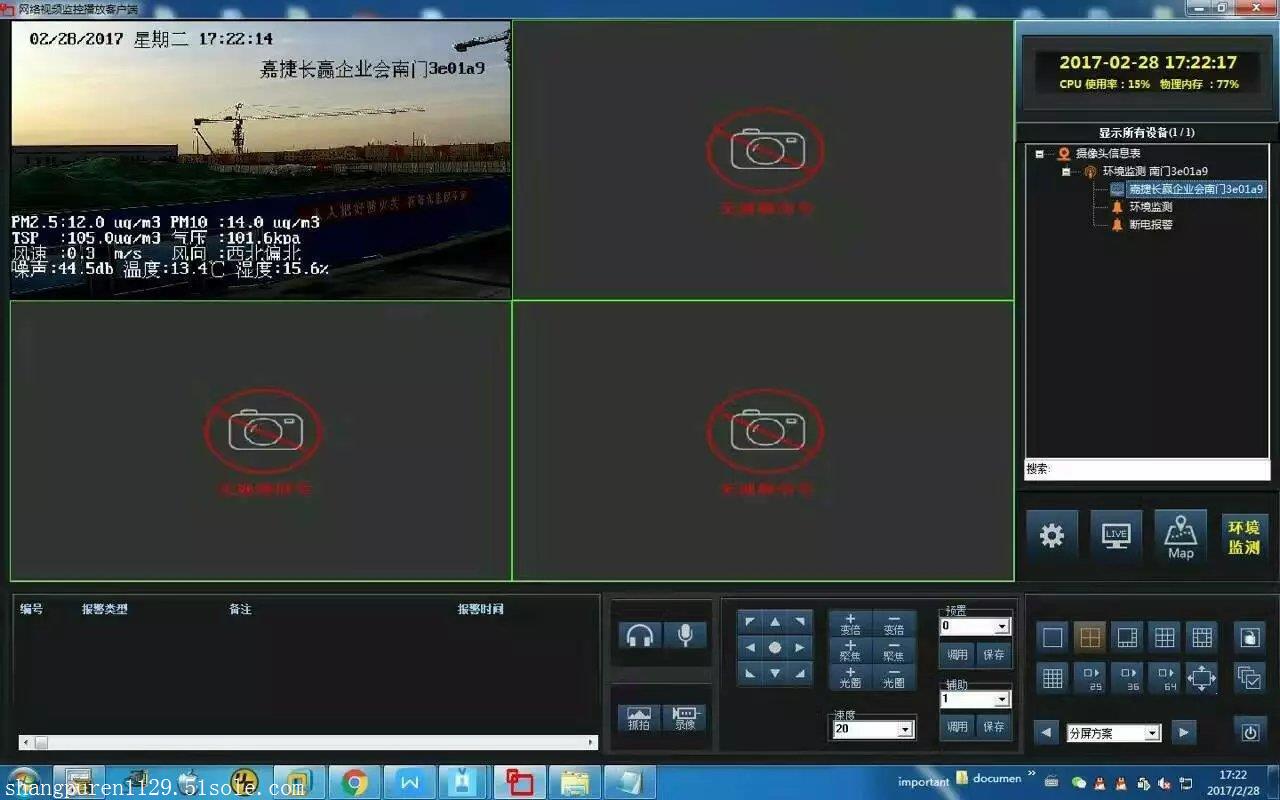This screenshot has height=800, width=1280.
Task: Click the lock screen icon
Action: click(1250, 637)
